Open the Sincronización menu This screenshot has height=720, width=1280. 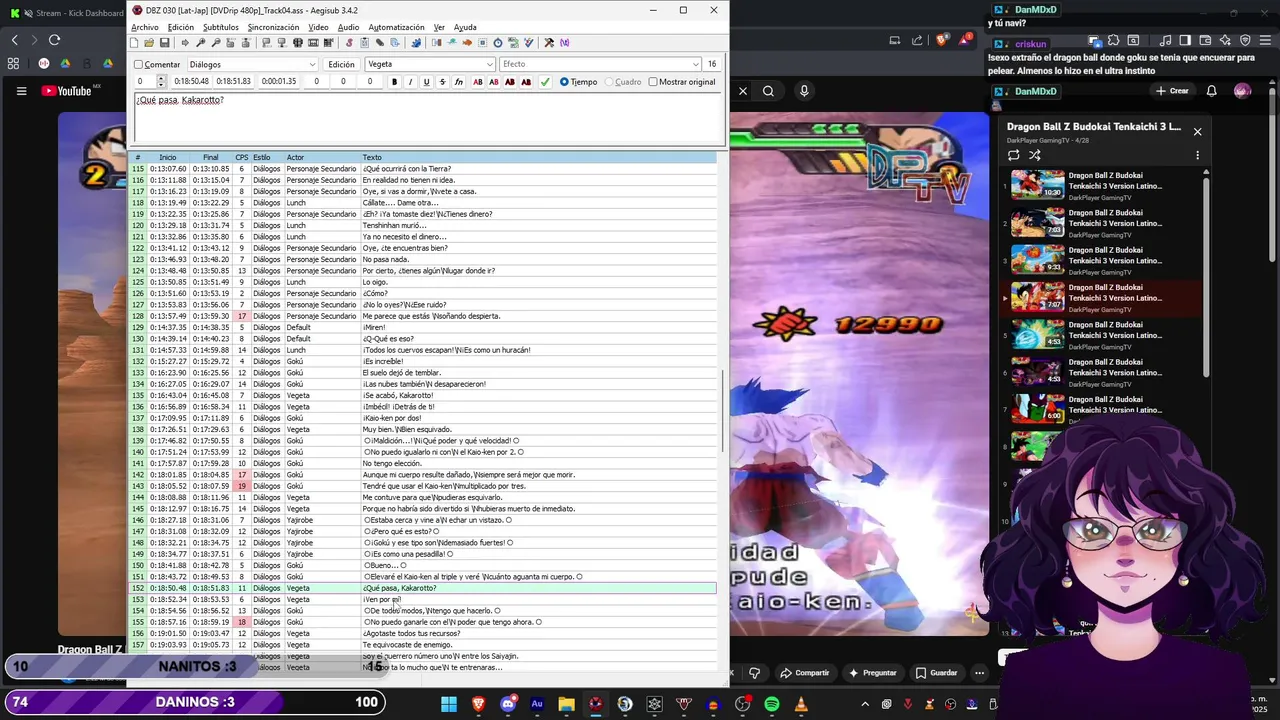tap(273, 27)
